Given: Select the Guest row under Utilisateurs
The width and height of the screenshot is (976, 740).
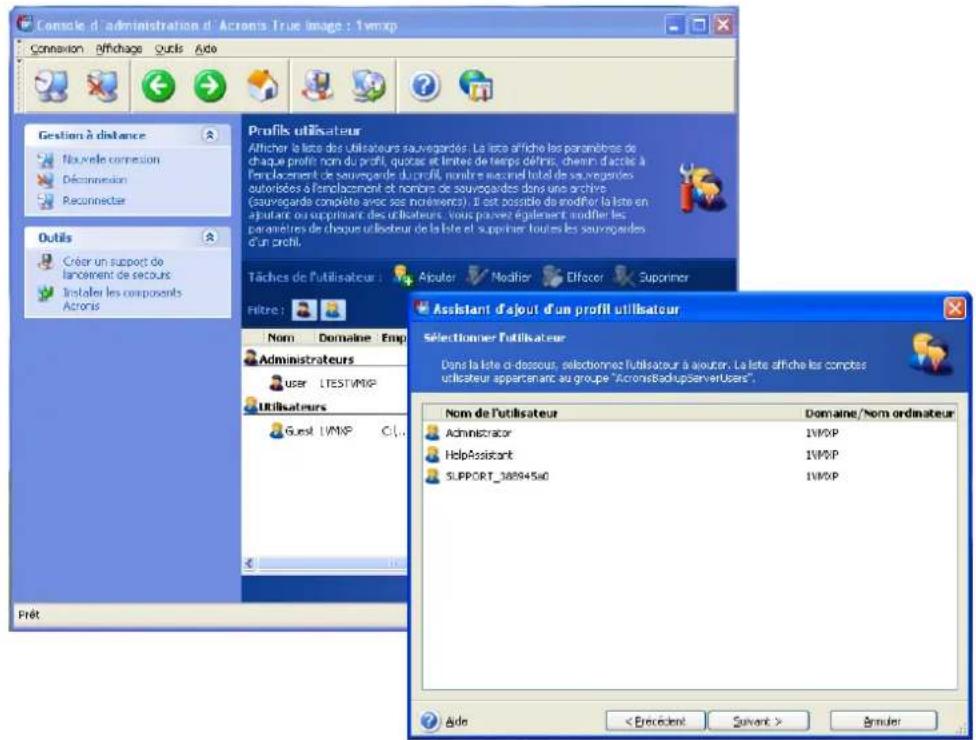Looking at the screenshot, I should coord(324,431).
